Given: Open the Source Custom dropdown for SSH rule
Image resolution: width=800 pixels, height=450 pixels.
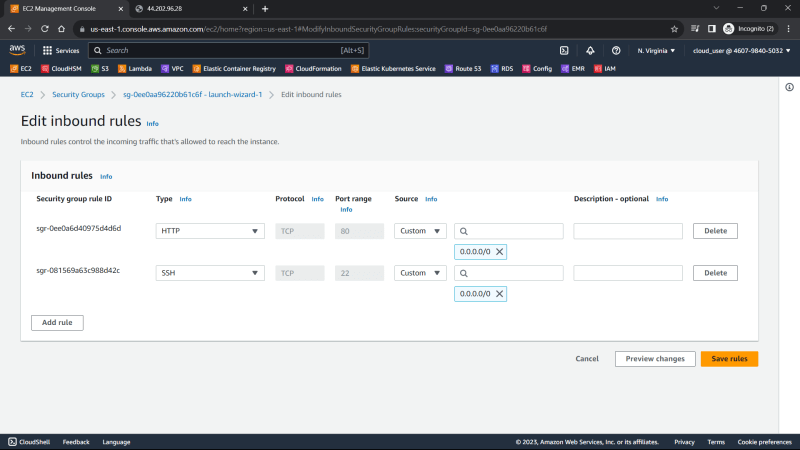Looking at the screenshot, I should click(420, 273).
